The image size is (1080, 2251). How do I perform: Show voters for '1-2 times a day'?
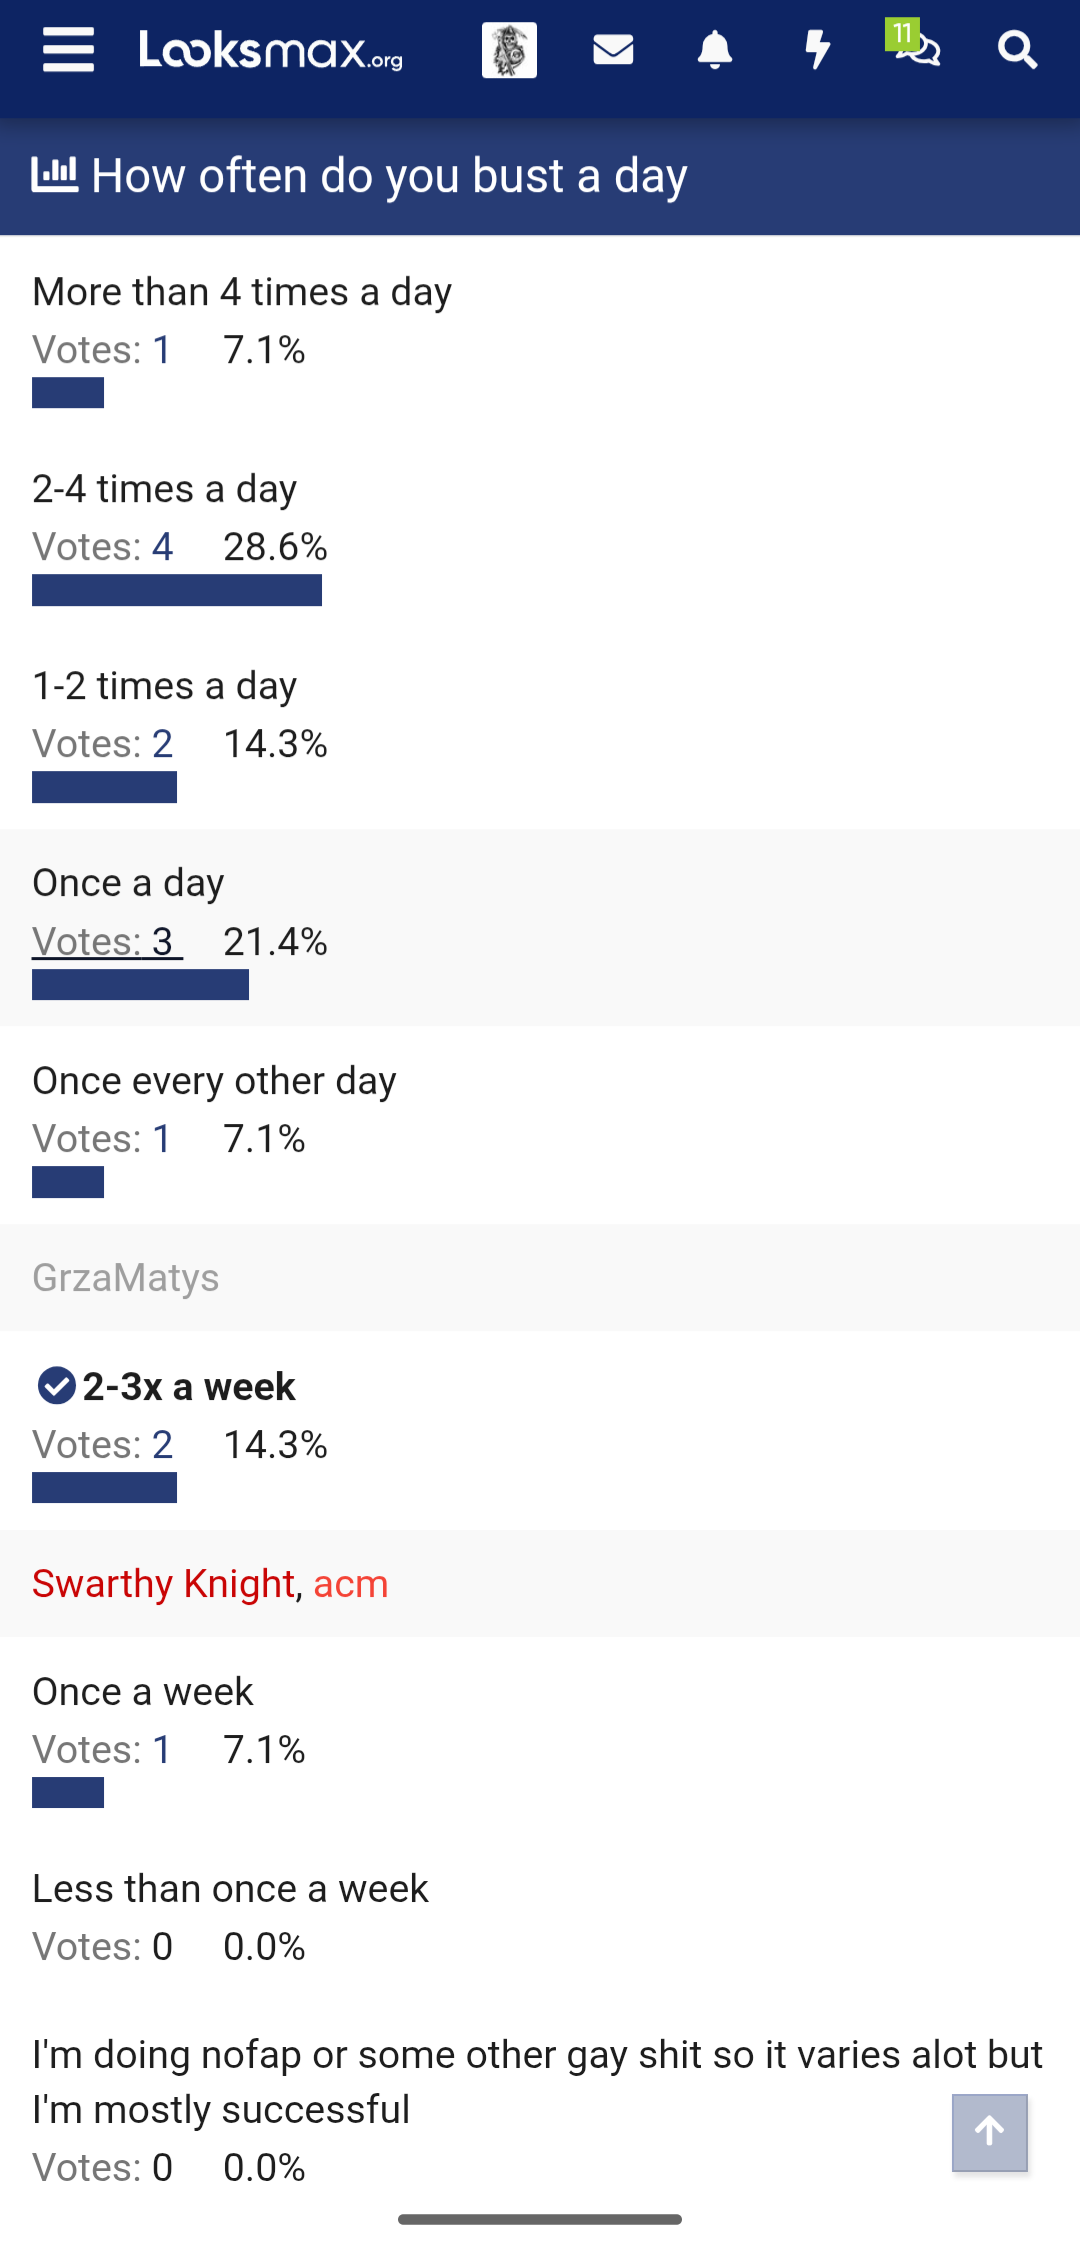click(102, 744)
